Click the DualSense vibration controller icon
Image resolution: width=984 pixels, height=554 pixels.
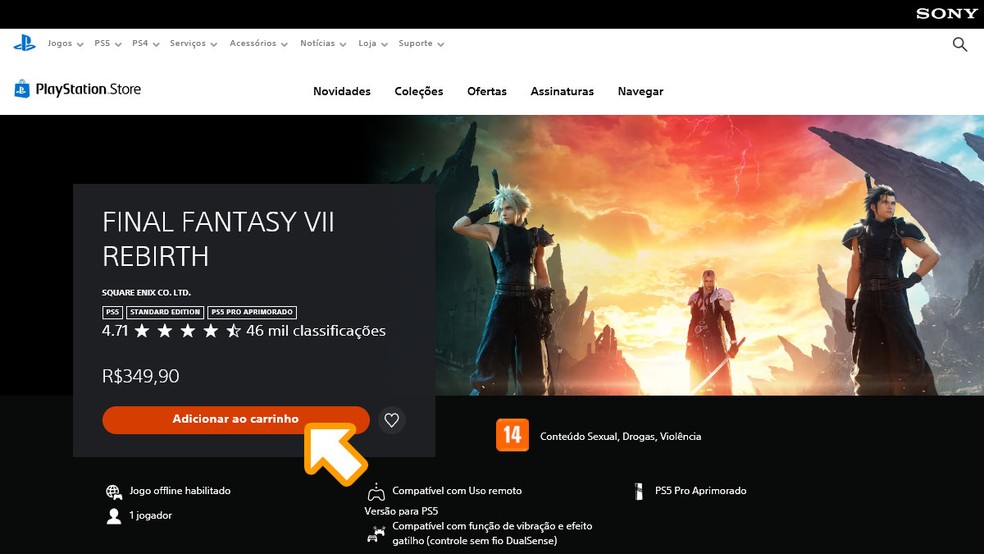(x=376, y=534)
